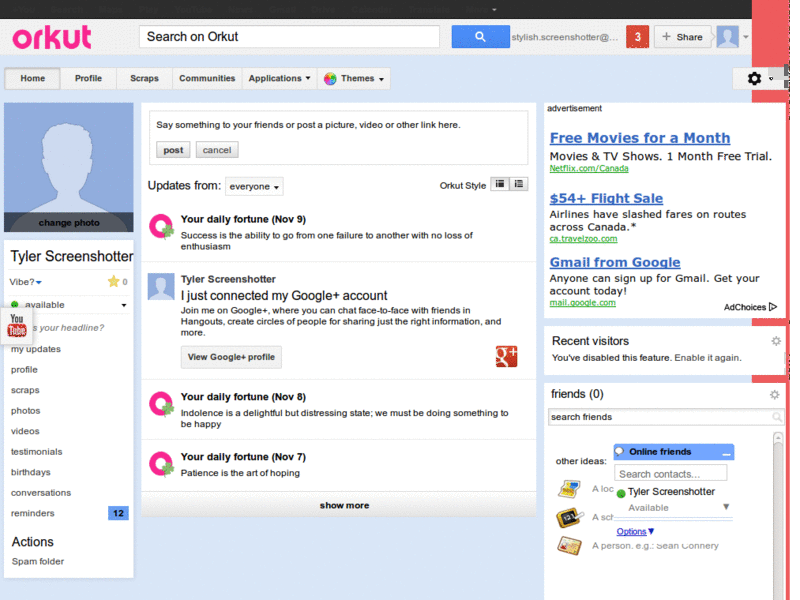Open the Free Movies for a Month ad
The height and width of the screenshot is (600, 800).
(640, 138)
